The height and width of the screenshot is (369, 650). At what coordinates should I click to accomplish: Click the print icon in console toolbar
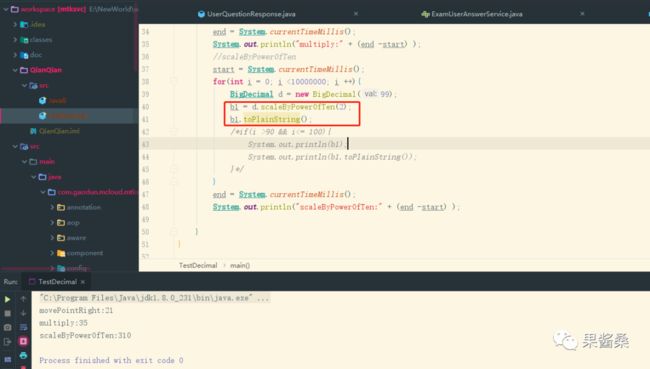click(23, 355)
